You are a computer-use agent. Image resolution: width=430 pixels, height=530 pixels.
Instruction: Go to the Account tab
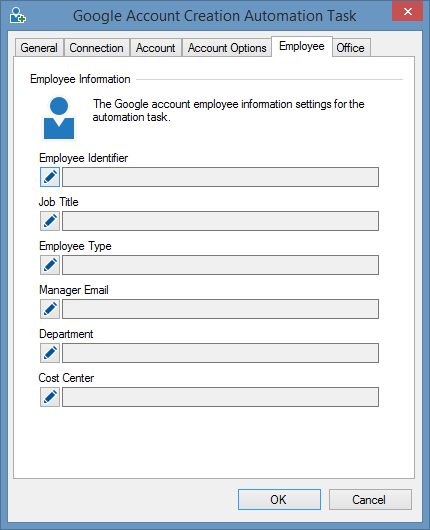(x=156, y=48)
